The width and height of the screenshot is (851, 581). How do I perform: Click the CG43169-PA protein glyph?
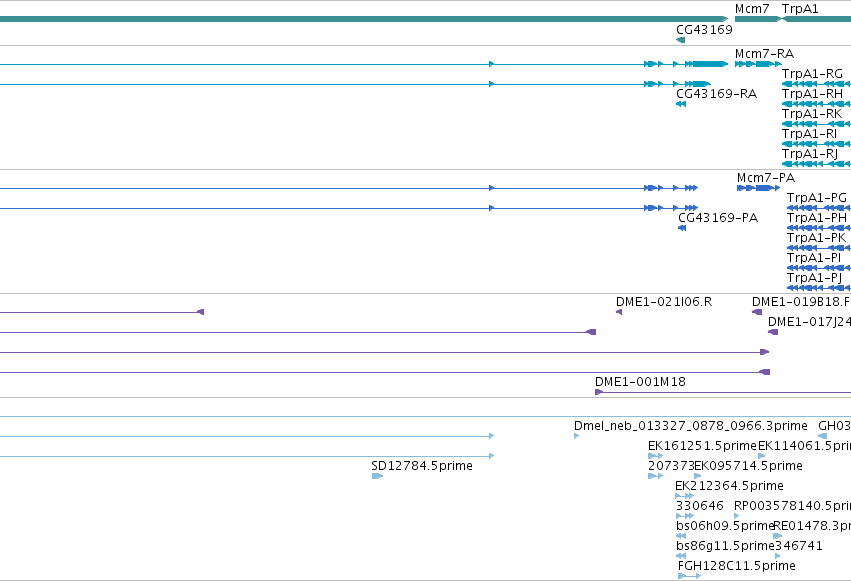click(682, 228)
